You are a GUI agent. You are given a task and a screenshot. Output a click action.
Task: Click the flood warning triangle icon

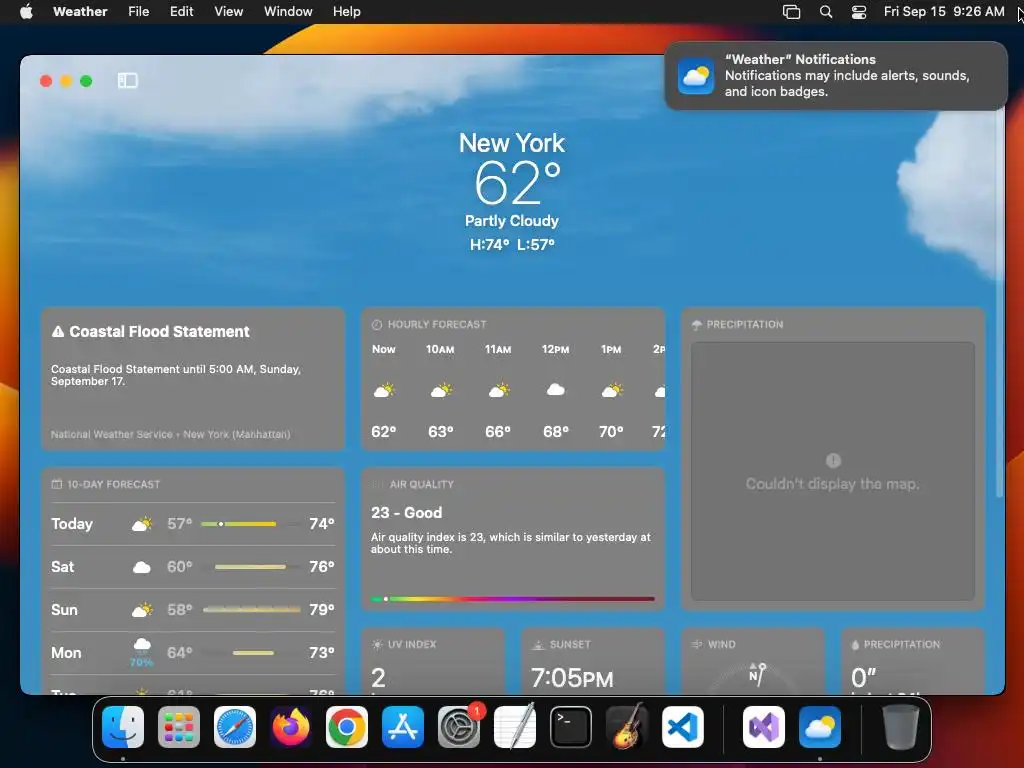pyautogui.click(x=58, y=332)
